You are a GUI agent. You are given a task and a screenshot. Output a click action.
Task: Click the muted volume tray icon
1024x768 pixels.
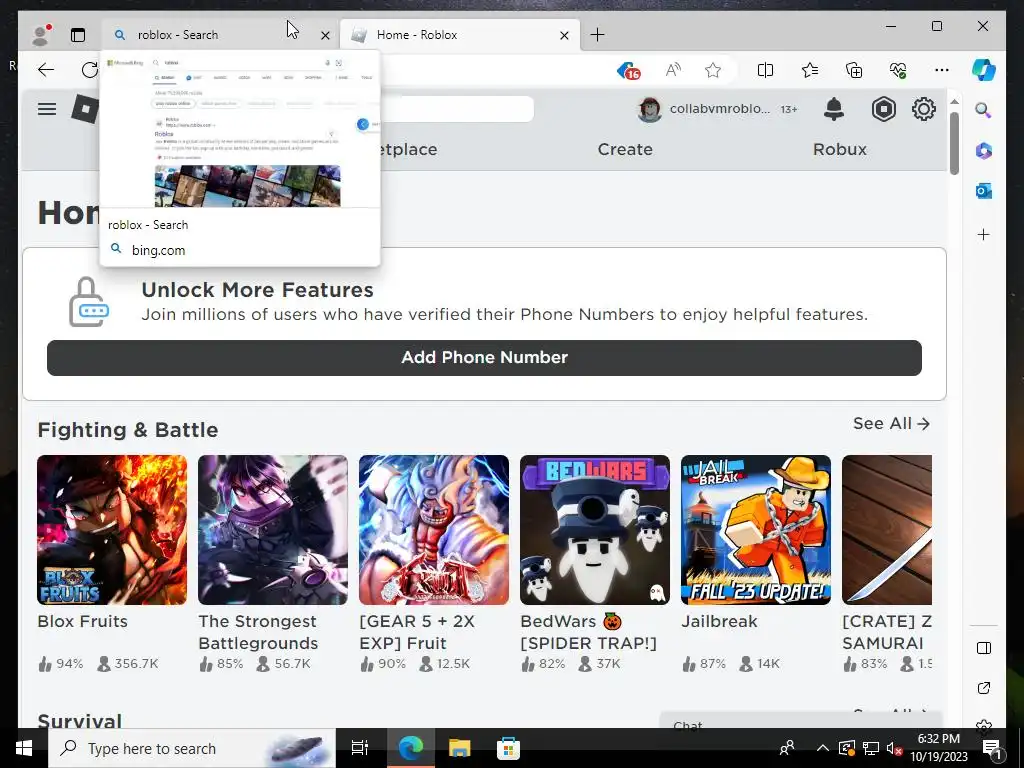click(894, 748)
